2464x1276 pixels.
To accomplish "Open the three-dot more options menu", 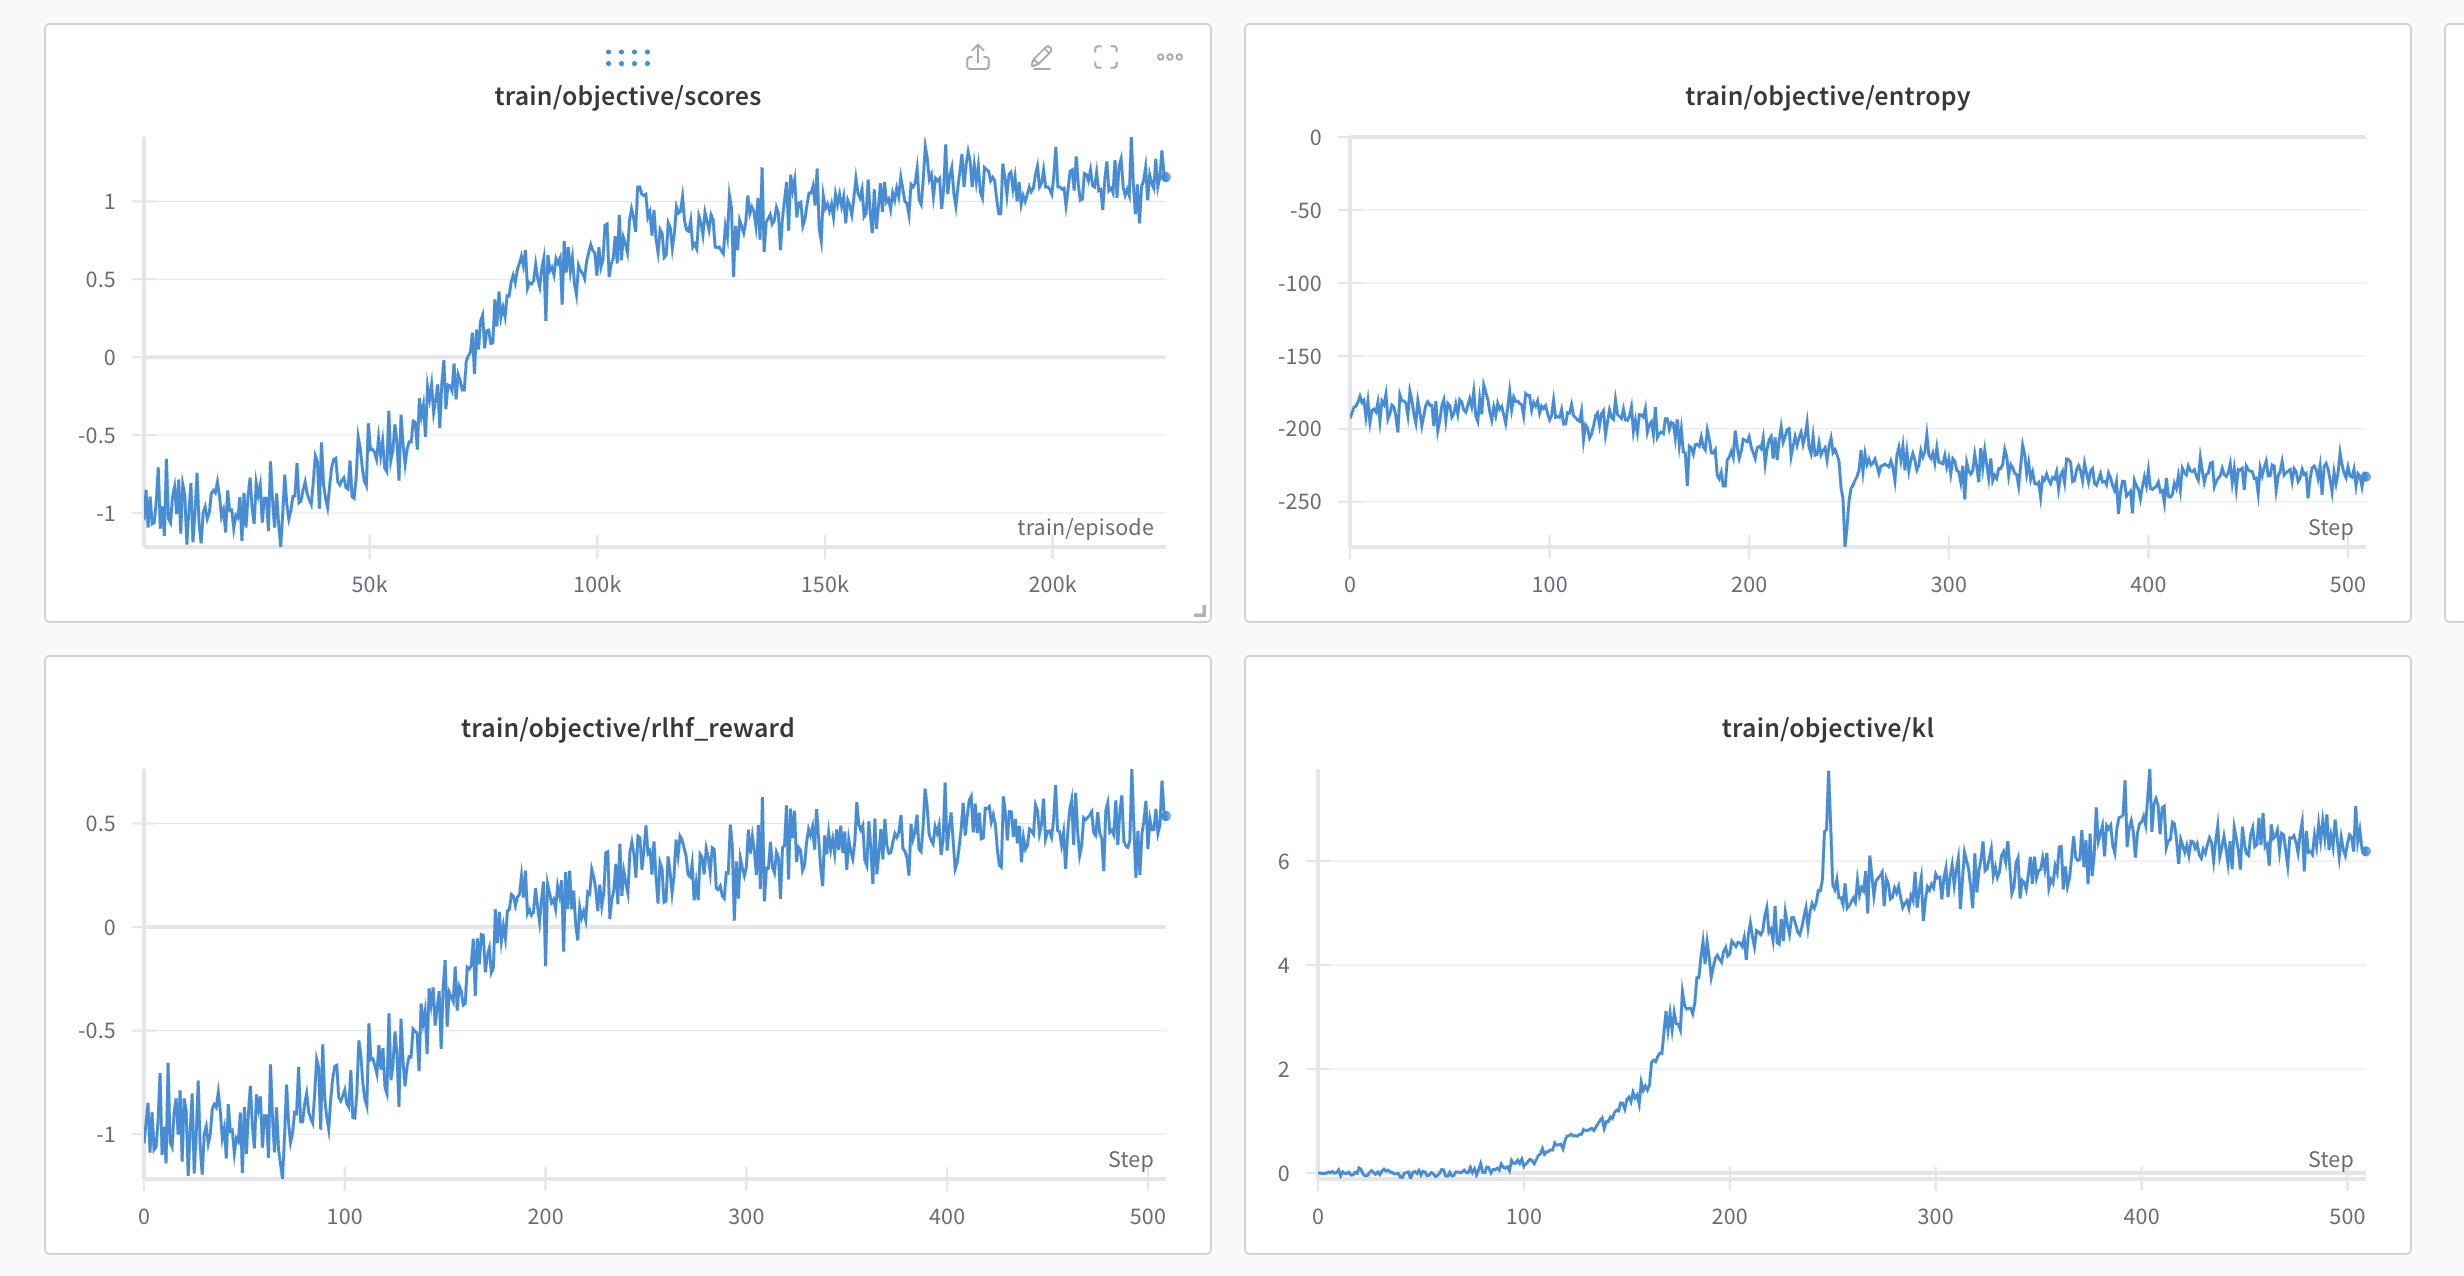I will pos(1170,58).
